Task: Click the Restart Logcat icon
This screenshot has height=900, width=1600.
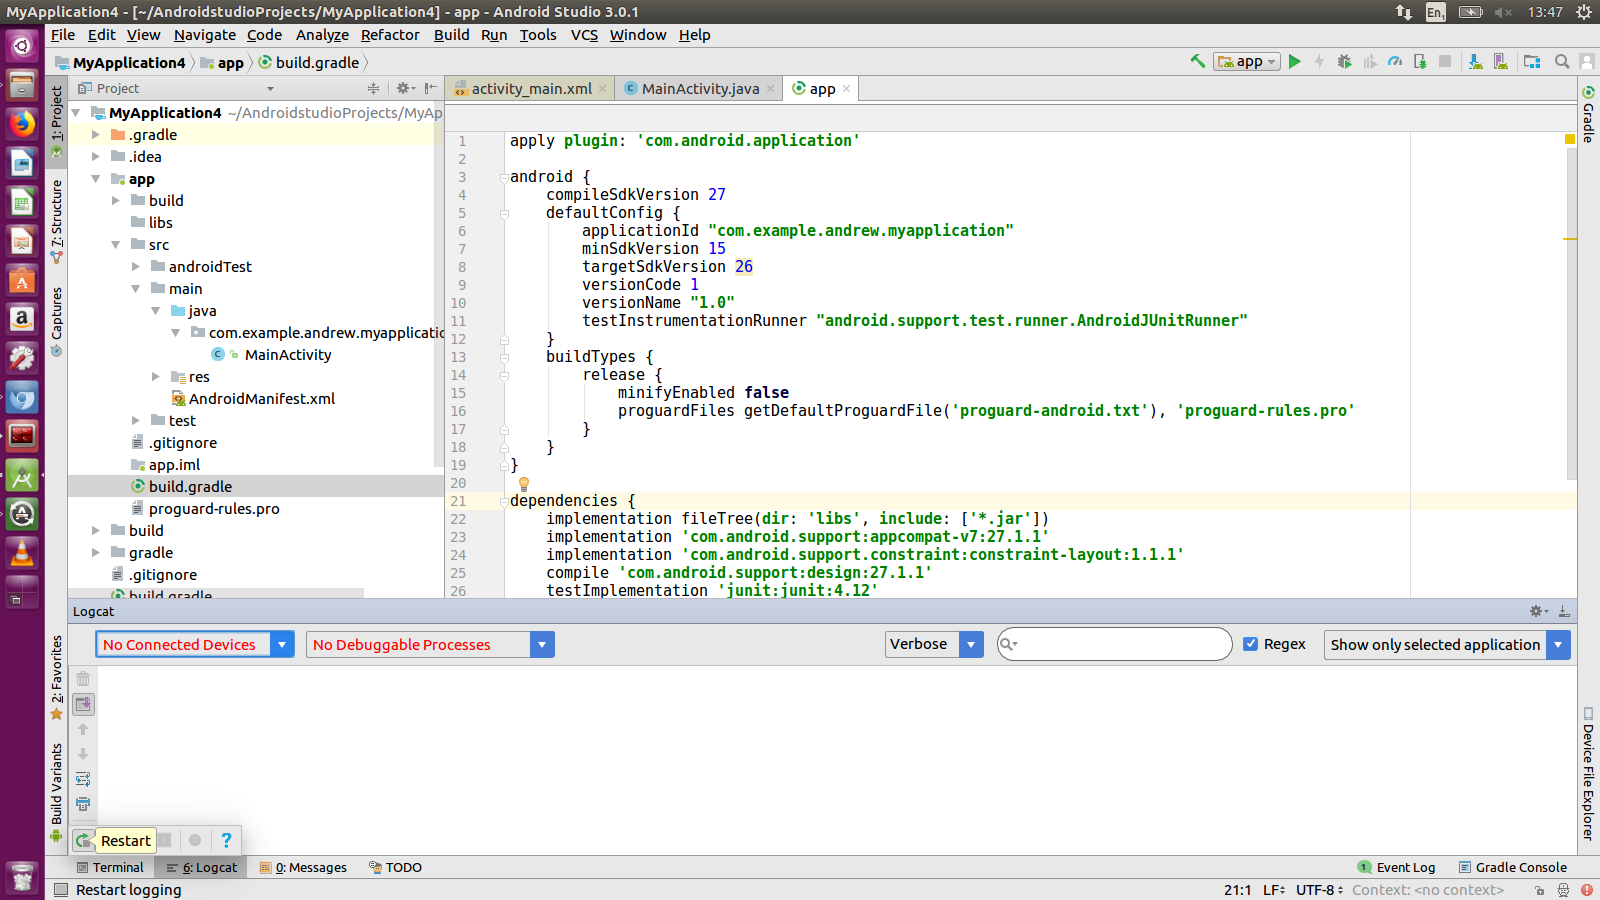Action: [83, 841]
